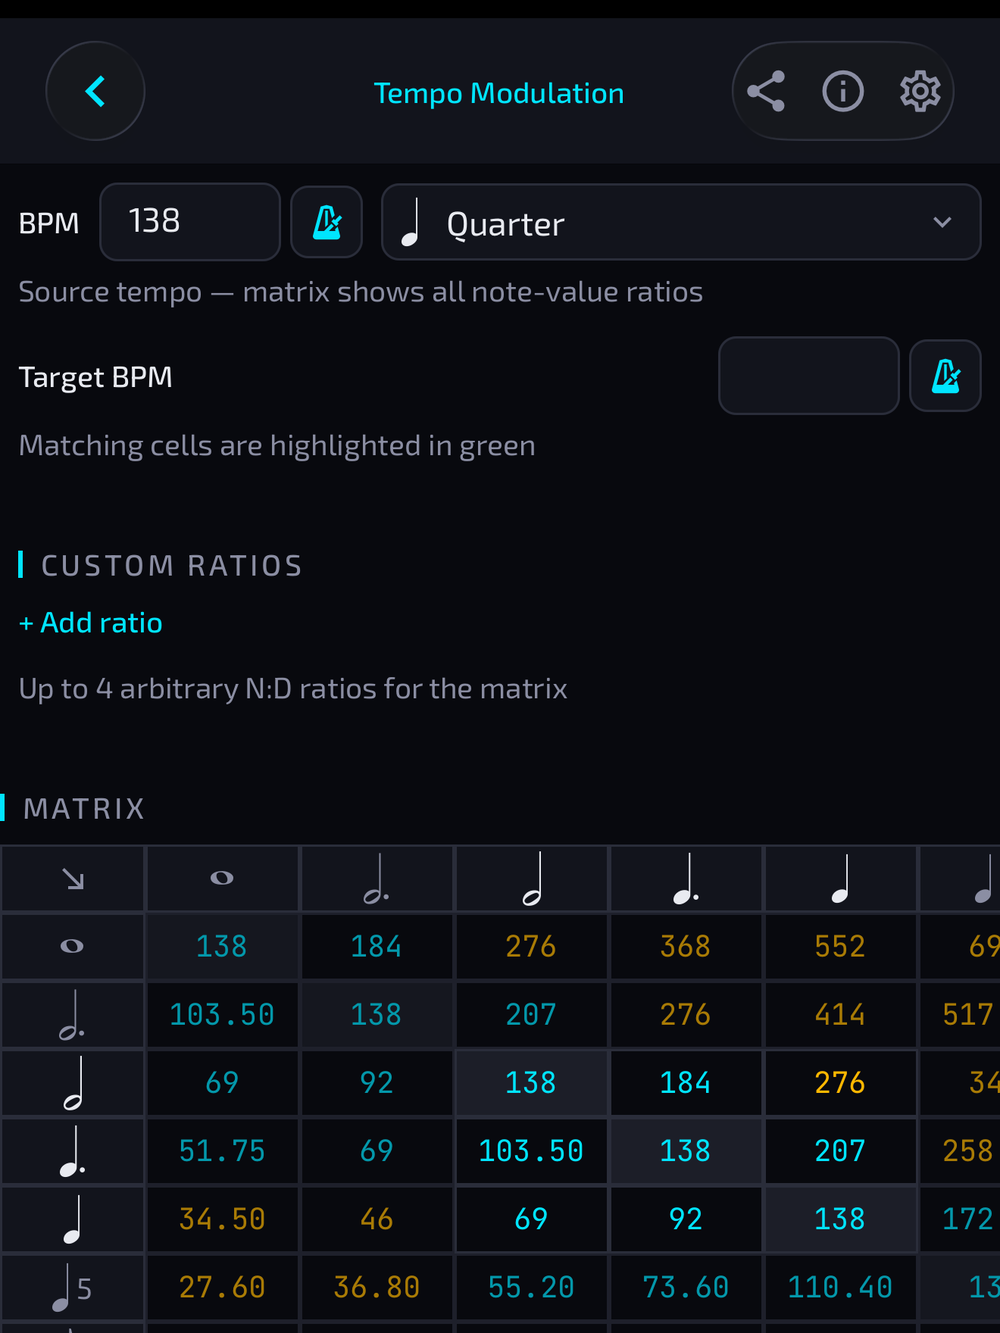This screenshot has width=1000, height=1333.
Task: Click the matrix cell showing 552
Action: click(840, 946)
